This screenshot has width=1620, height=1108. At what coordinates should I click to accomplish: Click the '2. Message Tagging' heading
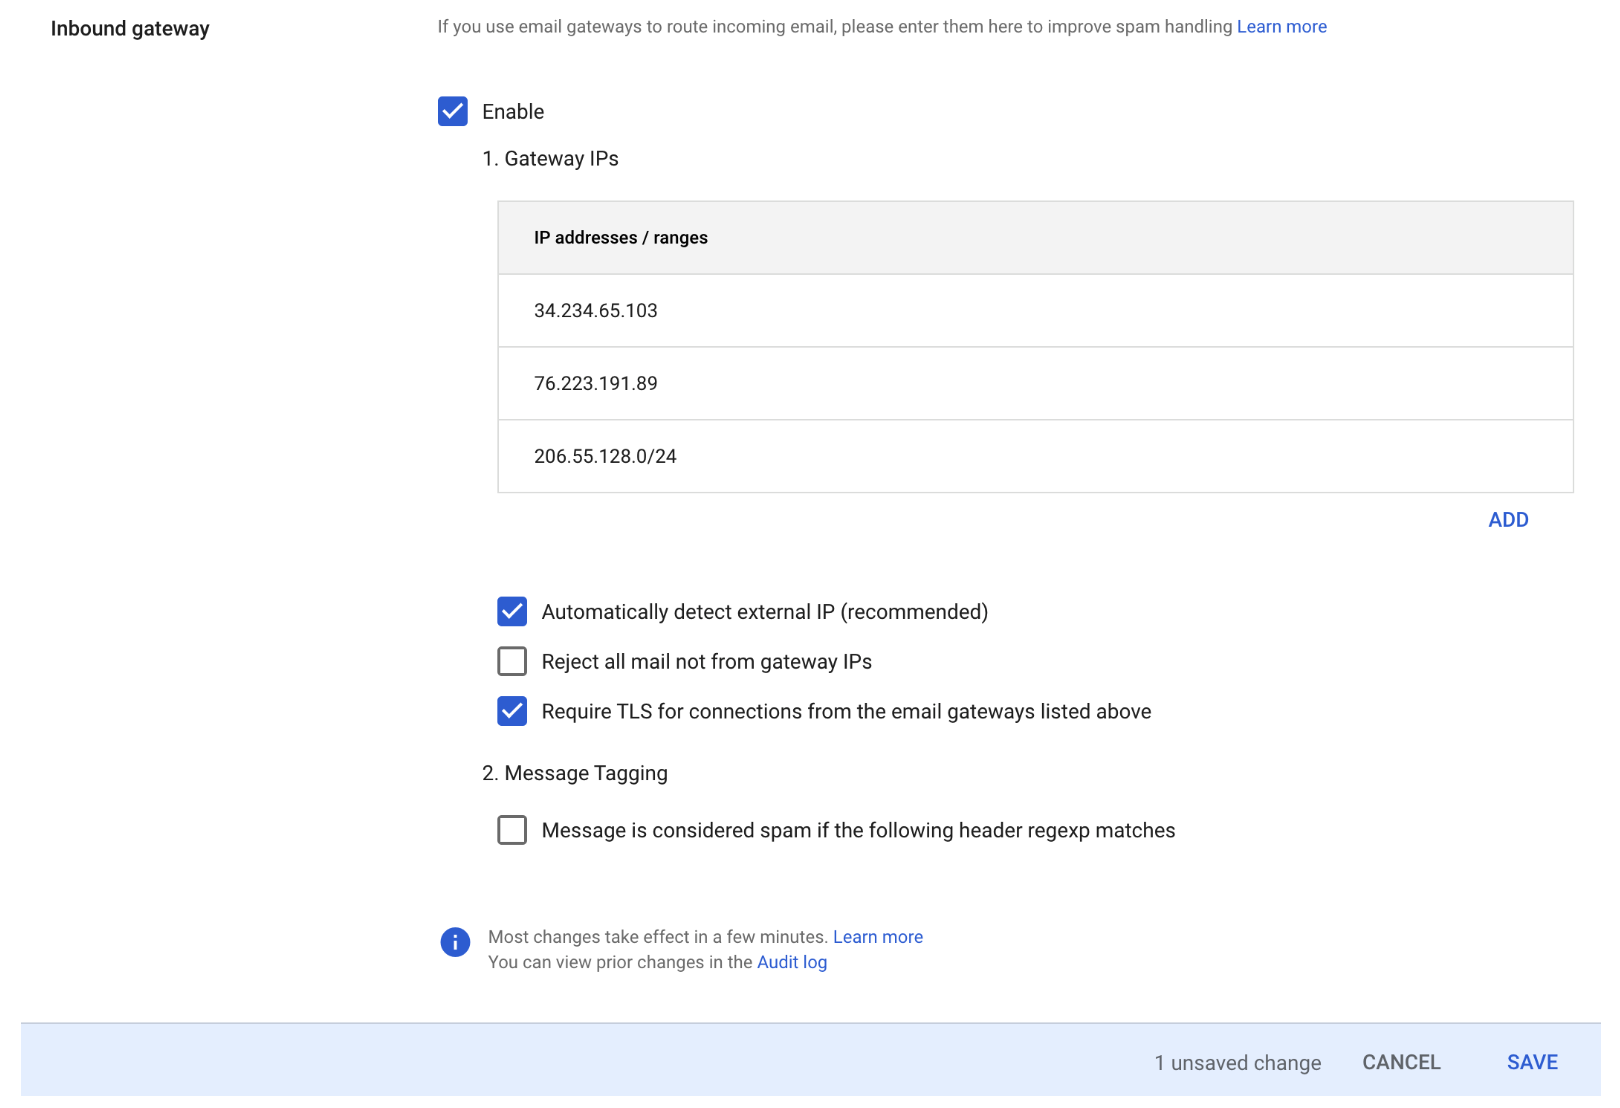point(576,772)
